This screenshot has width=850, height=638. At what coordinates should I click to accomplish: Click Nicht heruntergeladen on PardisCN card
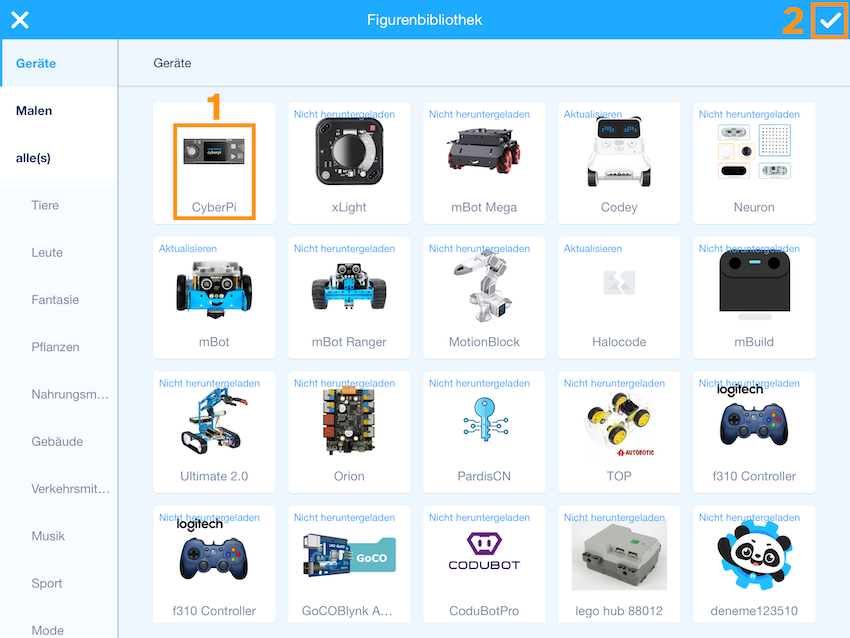479,383
